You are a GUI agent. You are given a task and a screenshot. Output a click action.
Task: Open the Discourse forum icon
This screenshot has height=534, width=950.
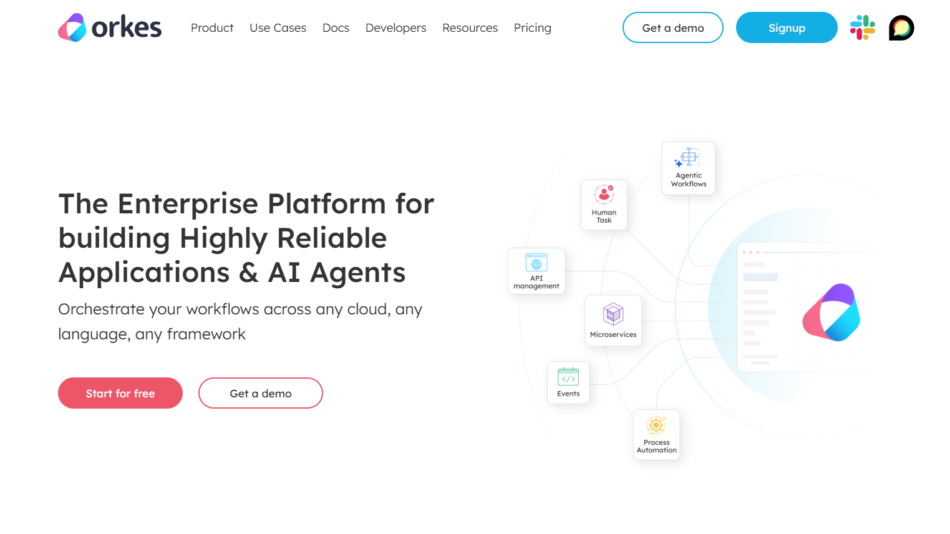click(901, 28)
